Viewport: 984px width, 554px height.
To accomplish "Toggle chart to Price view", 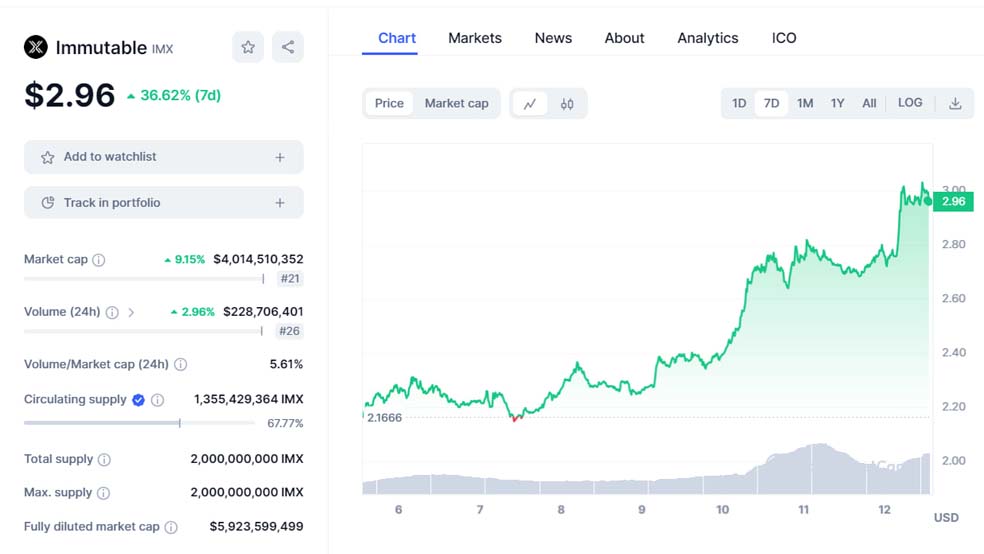I will (389, 103).
